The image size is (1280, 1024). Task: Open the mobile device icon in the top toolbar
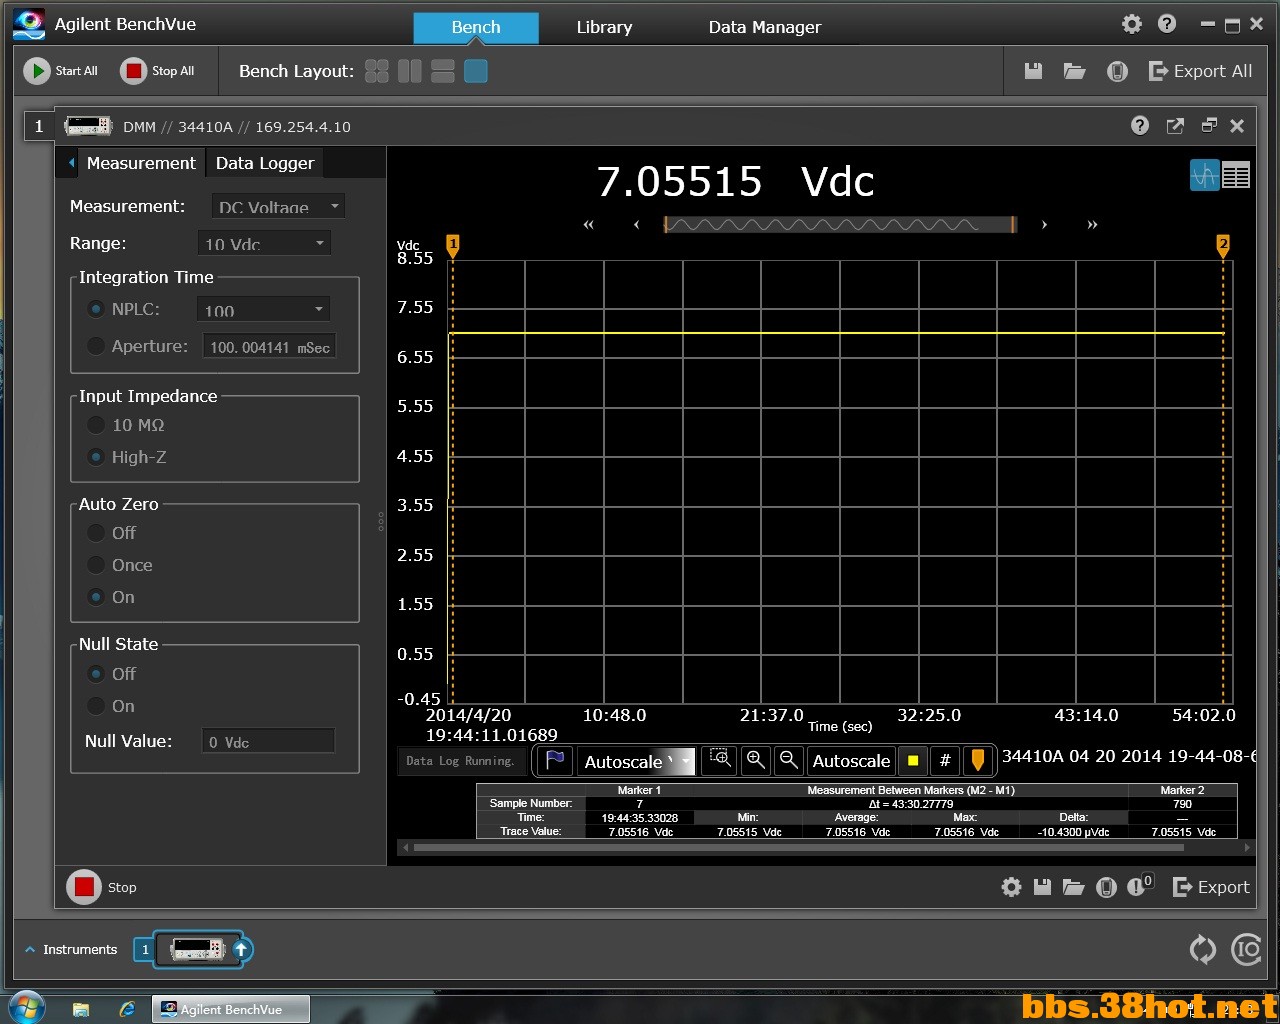click(x=1117, y=71)
